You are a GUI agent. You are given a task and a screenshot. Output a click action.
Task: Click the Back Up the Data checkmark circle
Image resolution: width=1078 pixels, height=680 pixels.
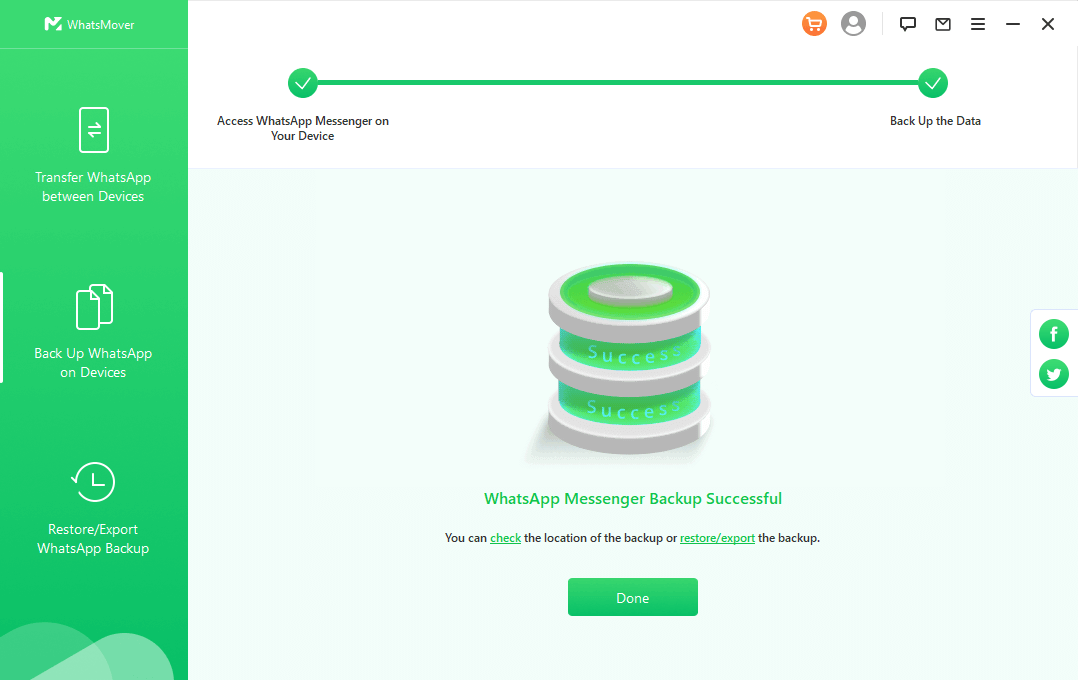[933, 83]
